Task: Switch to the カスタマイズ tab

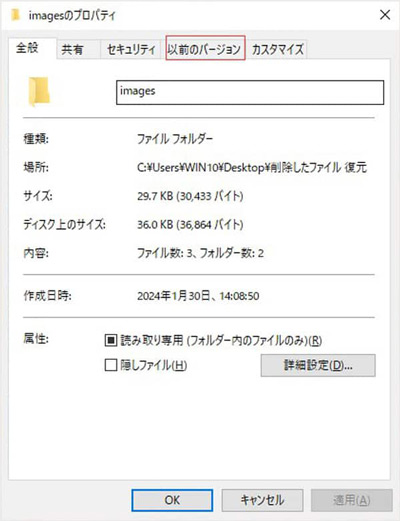Action: click(x=277, y=50)
